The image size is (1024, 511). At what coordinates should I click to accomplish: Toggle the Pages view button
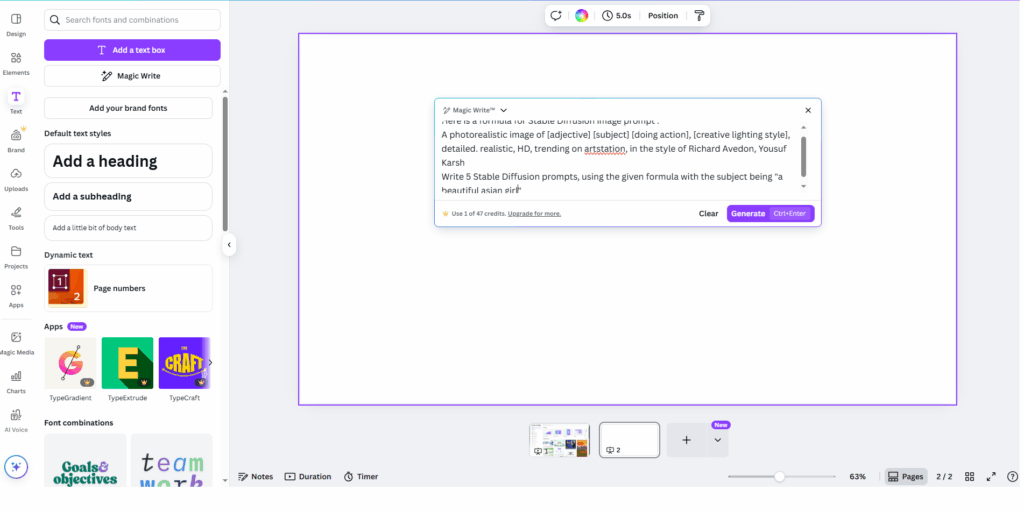tap(906, 477)
